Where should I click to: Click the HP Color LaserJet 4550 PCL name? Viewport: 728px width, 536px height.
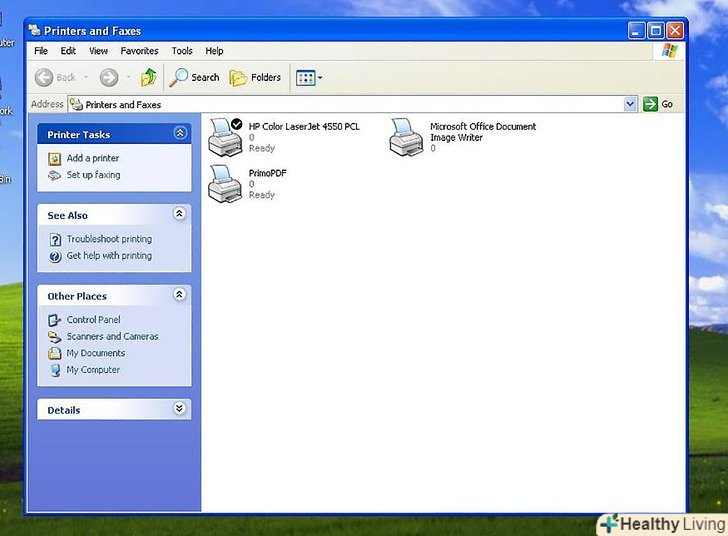(x=304, y=126)
